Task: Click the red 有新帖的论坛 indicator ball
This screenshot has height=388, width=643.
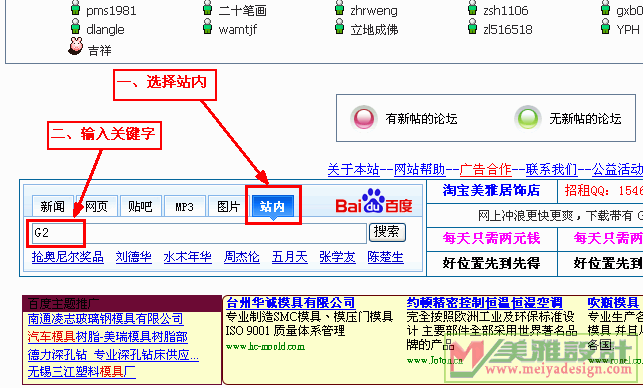Action: point(364,119)
